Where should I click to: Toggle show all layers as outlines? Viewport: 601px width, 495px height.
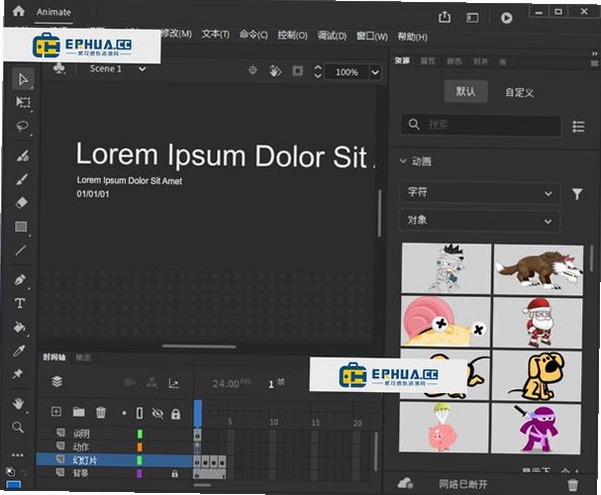tap(140, 413)
